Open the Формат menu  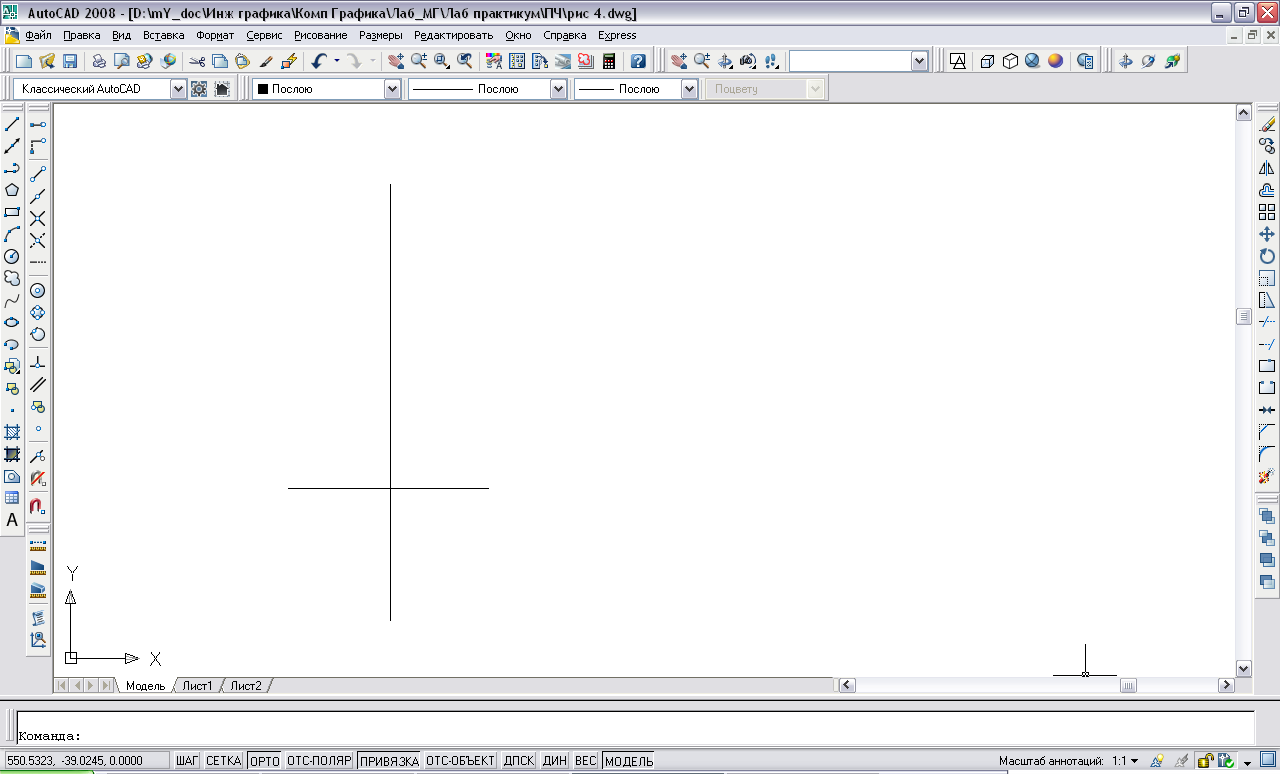pyautogui.click(x=215, y=35)
